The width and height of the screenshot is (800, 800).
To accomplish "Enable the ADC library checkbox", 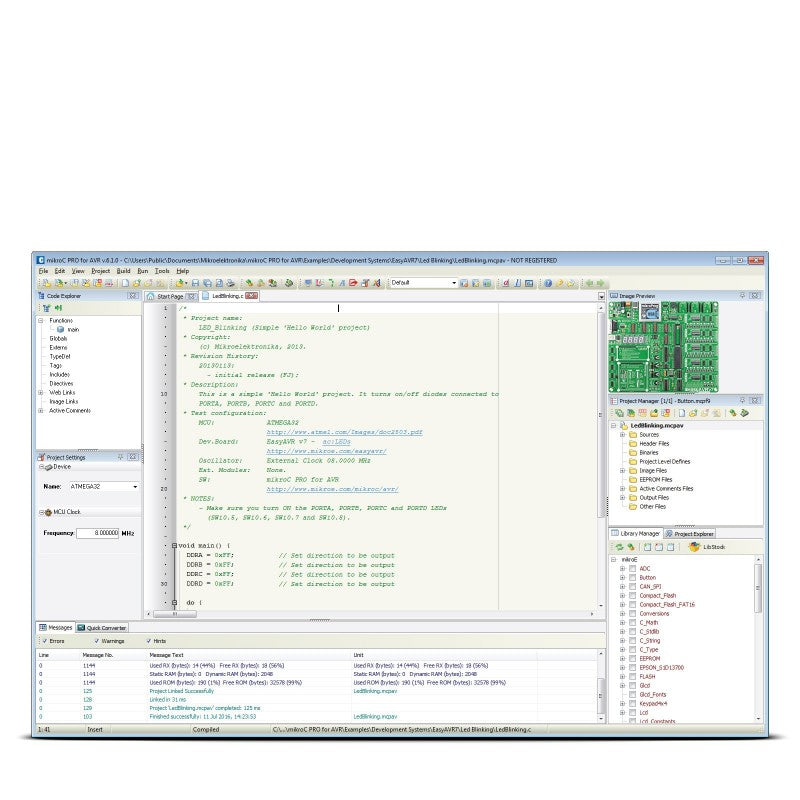I will click(632, 568).
